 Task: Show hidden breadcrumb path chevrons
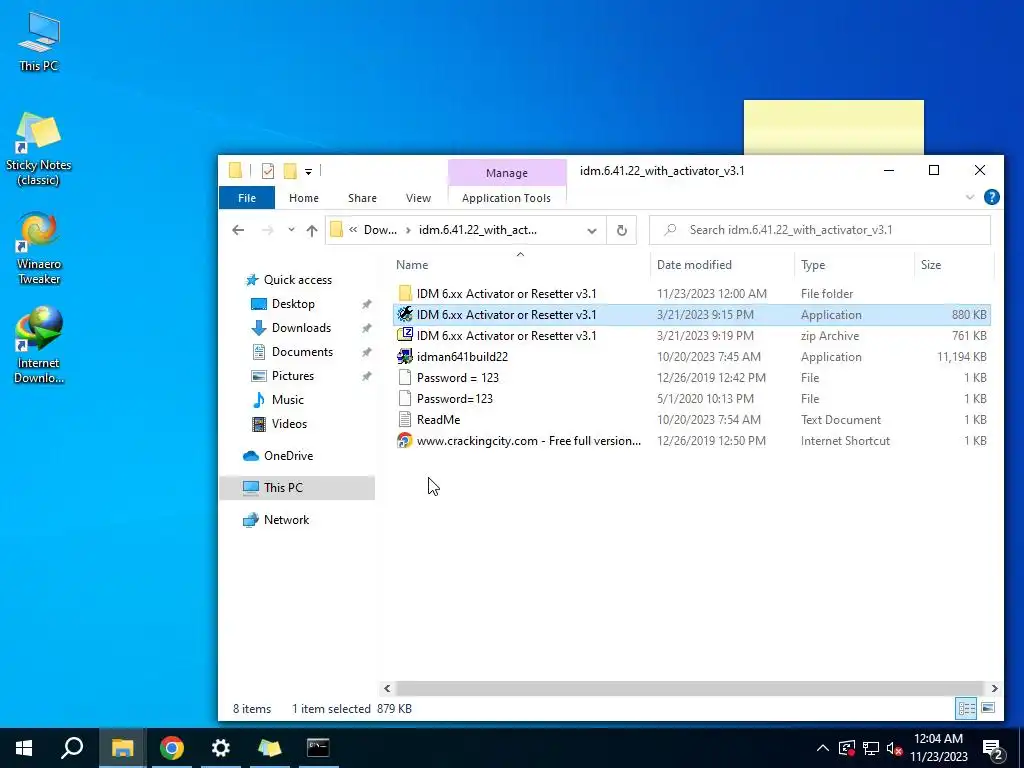353,230
